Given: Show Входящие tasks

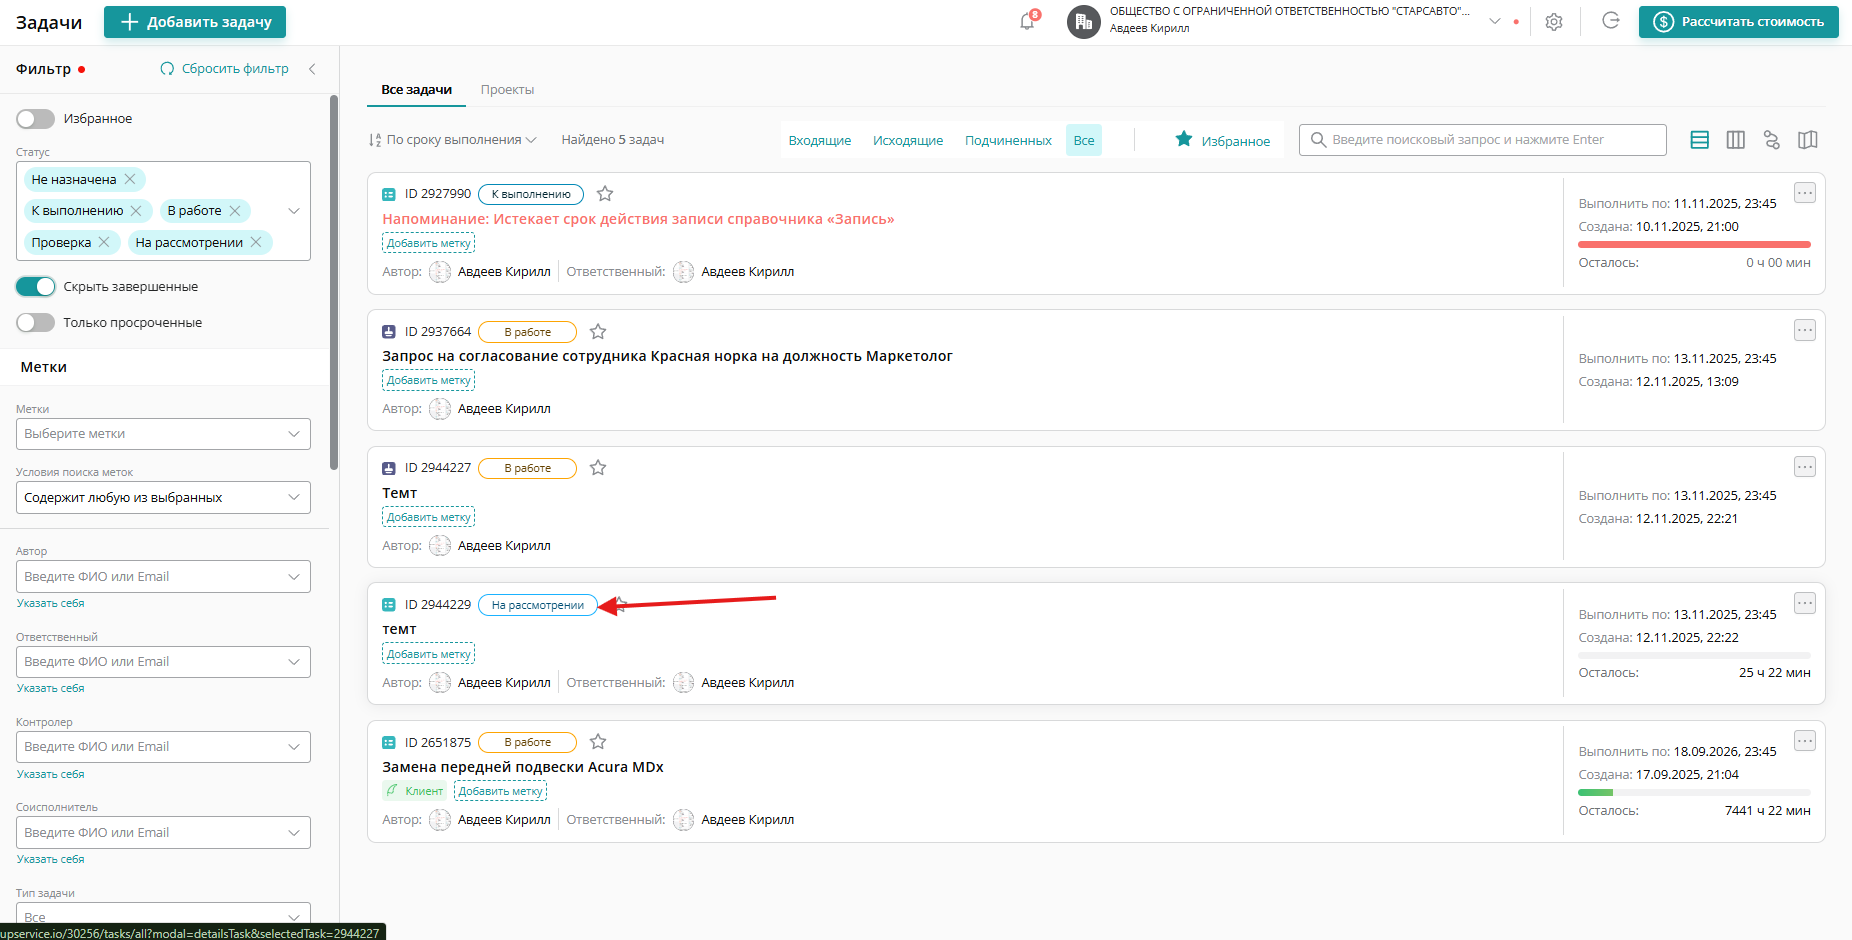Looking at the screenshot, I should click(x=820, y=141).
